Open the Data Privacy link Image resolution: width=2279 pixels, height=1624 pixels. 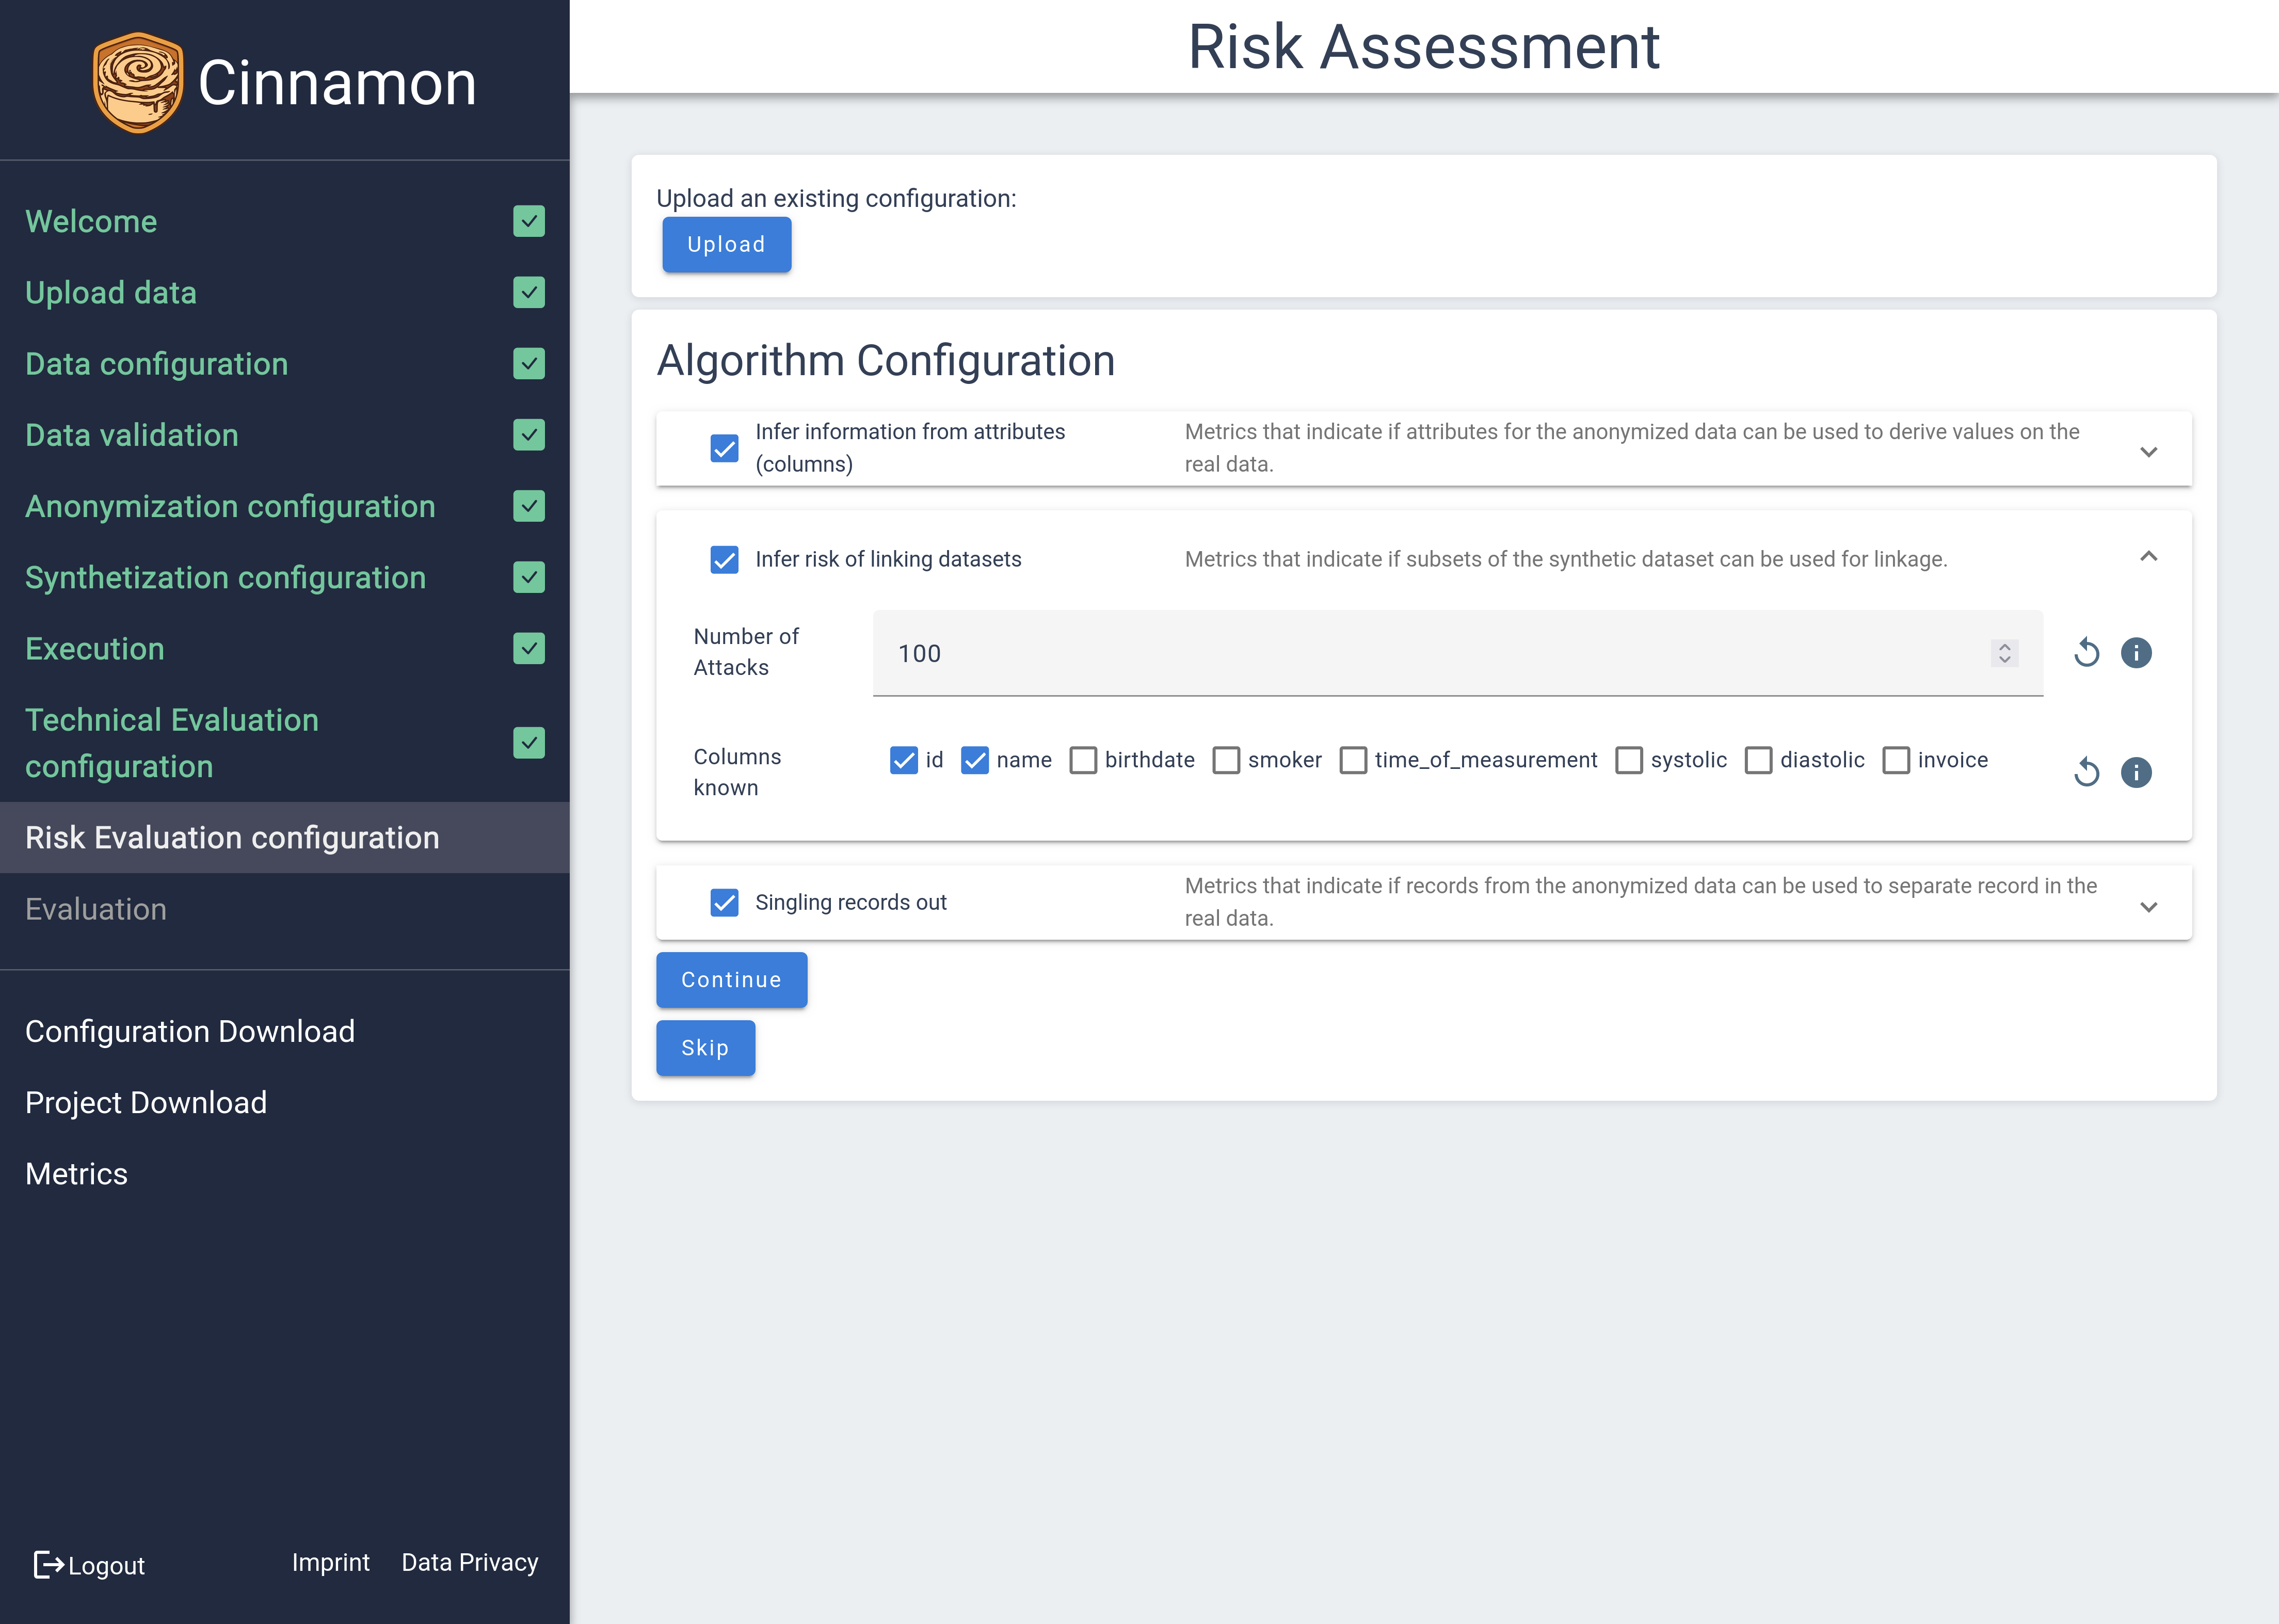pos(470,1562)
